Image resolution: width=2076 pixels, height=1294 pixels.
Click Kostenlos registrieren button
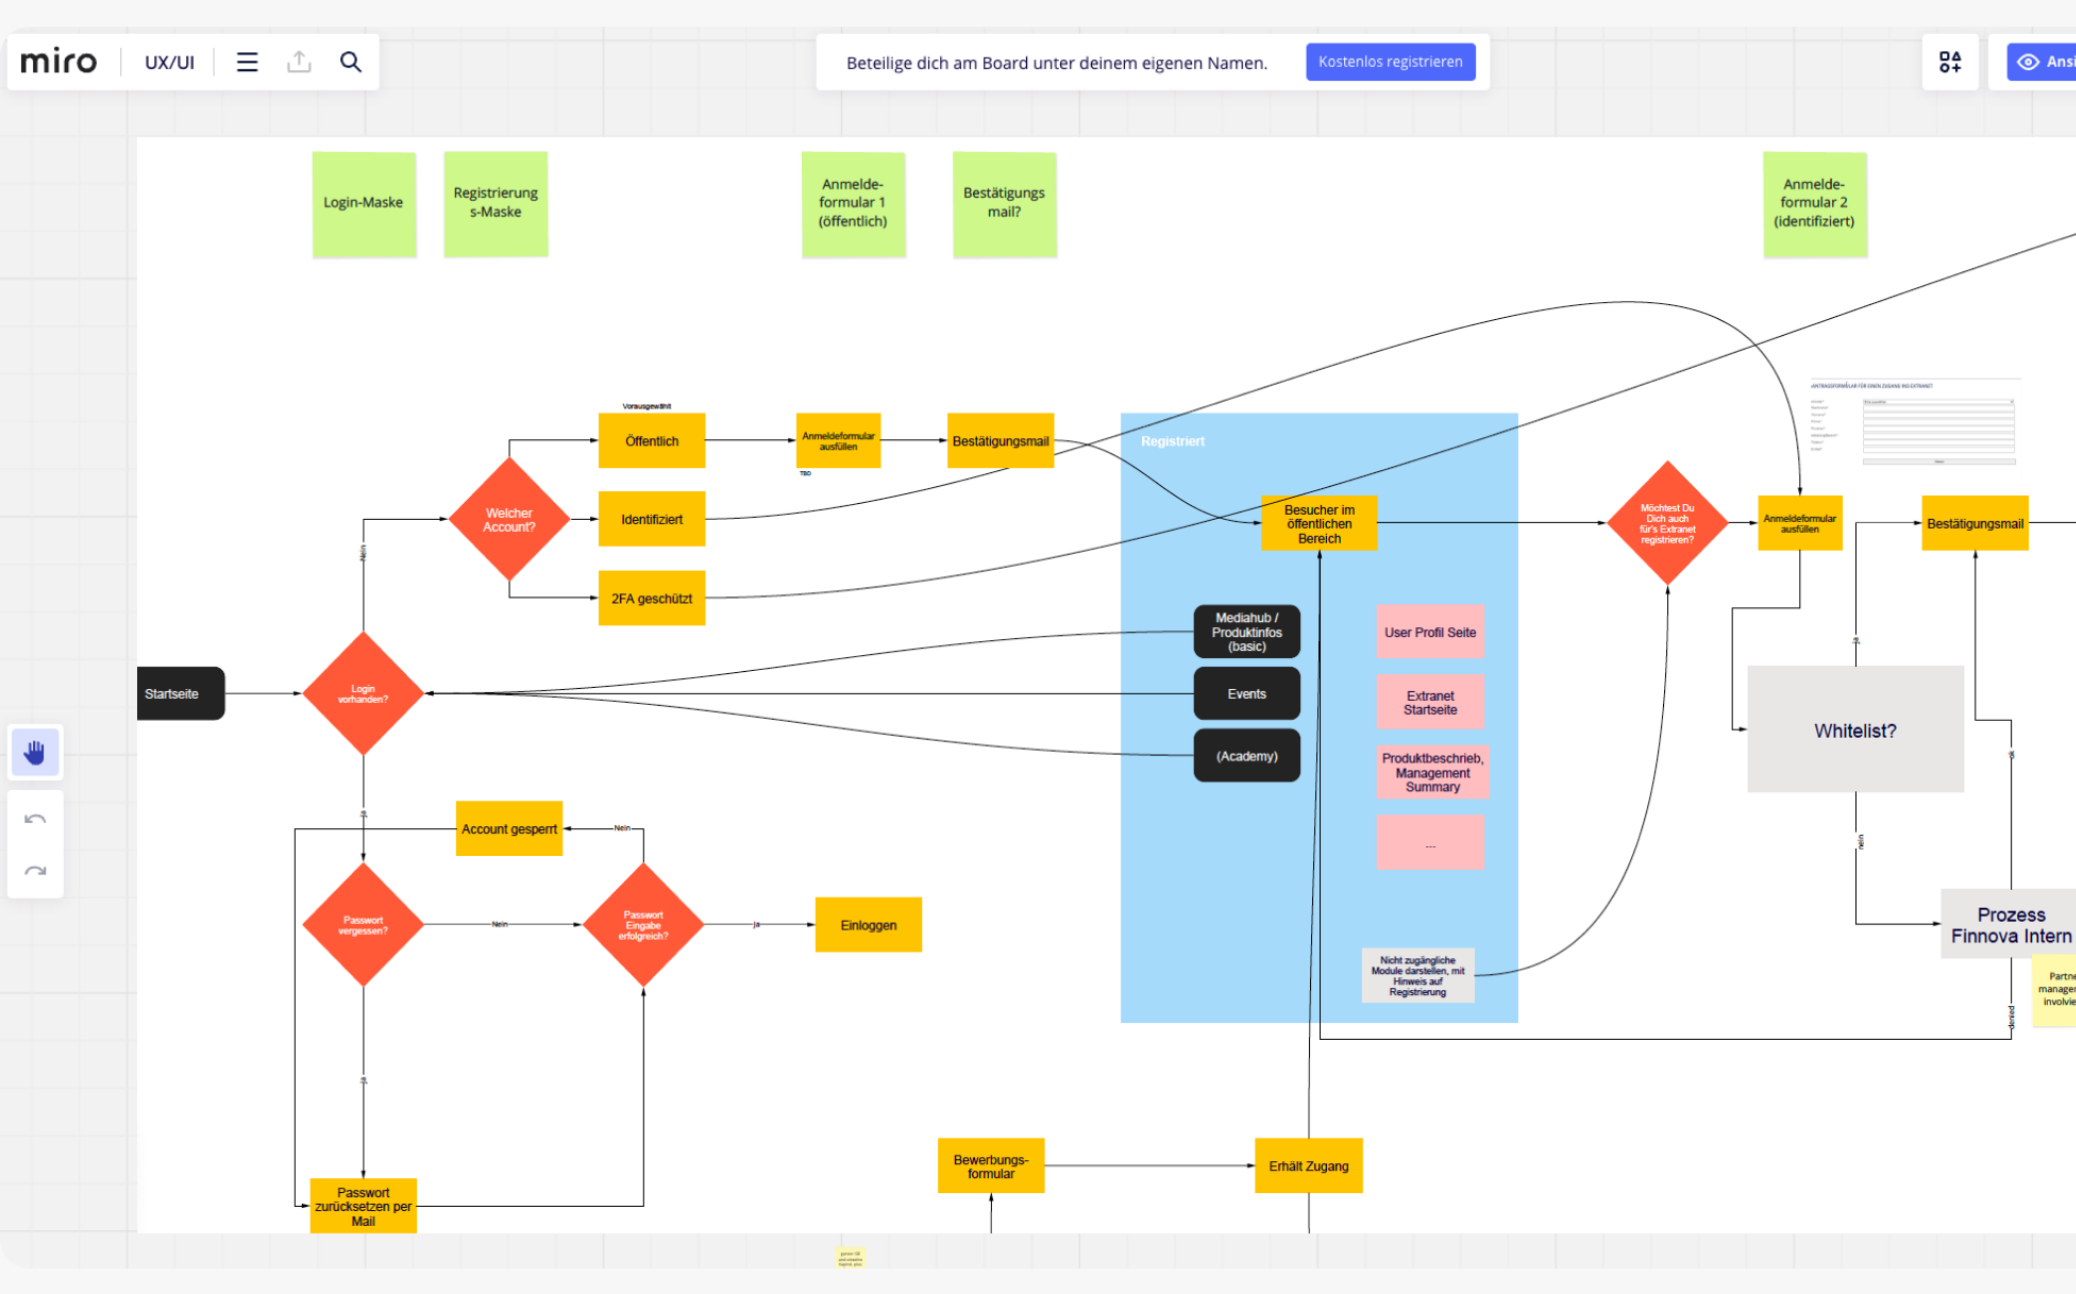coord(1389,62)
